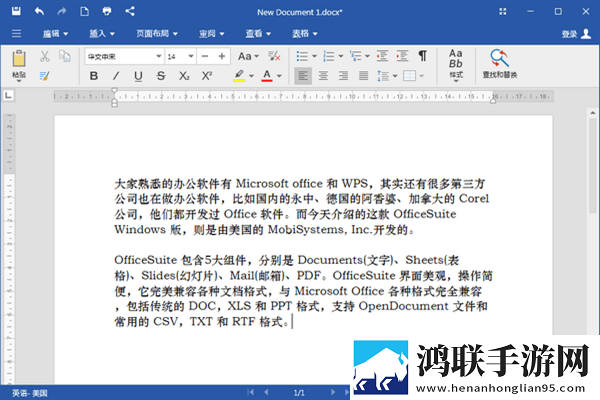Open the 页面布局 menu
Screen dimensions: 600x400
coord(157,34)
